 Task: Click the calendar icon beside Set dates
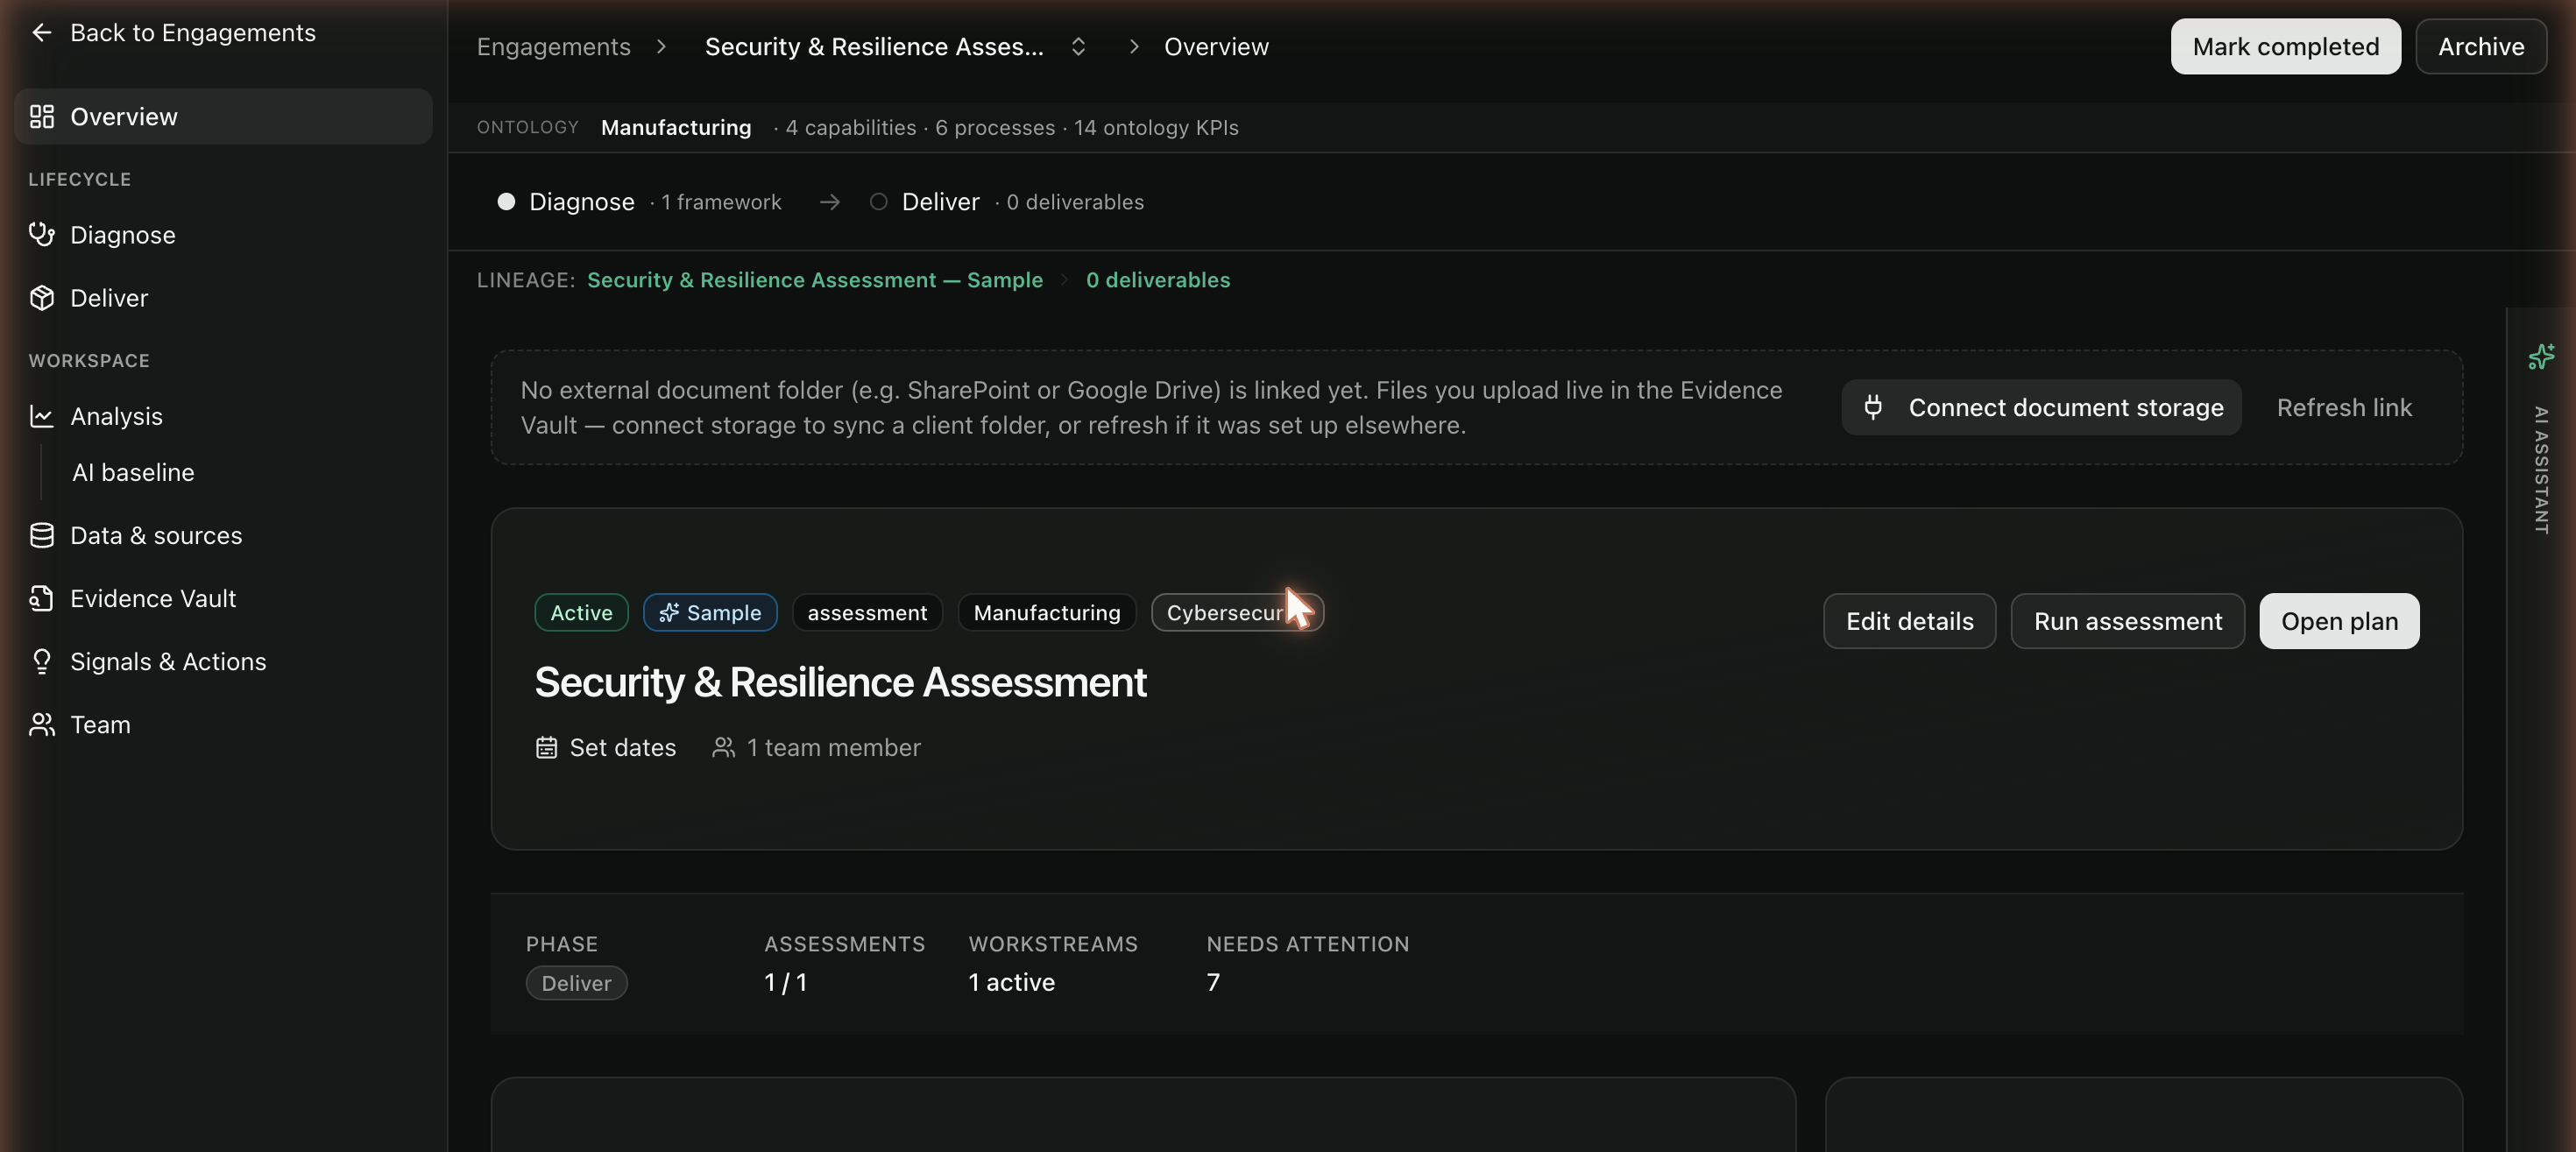[546, 747]
